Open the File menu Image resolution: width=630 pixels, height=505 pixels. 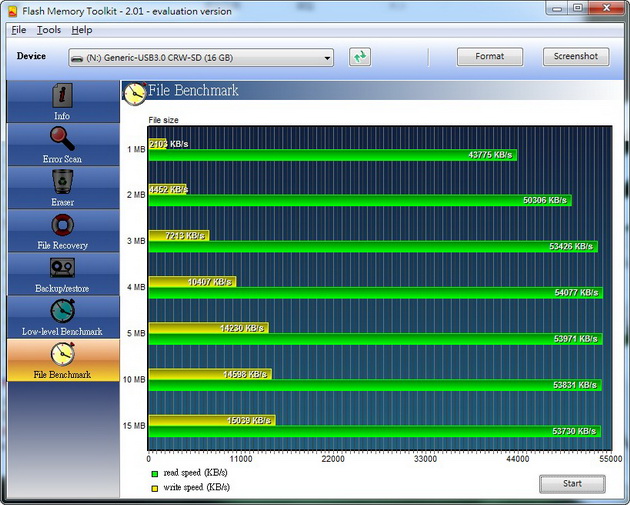(x=19, y=30)
